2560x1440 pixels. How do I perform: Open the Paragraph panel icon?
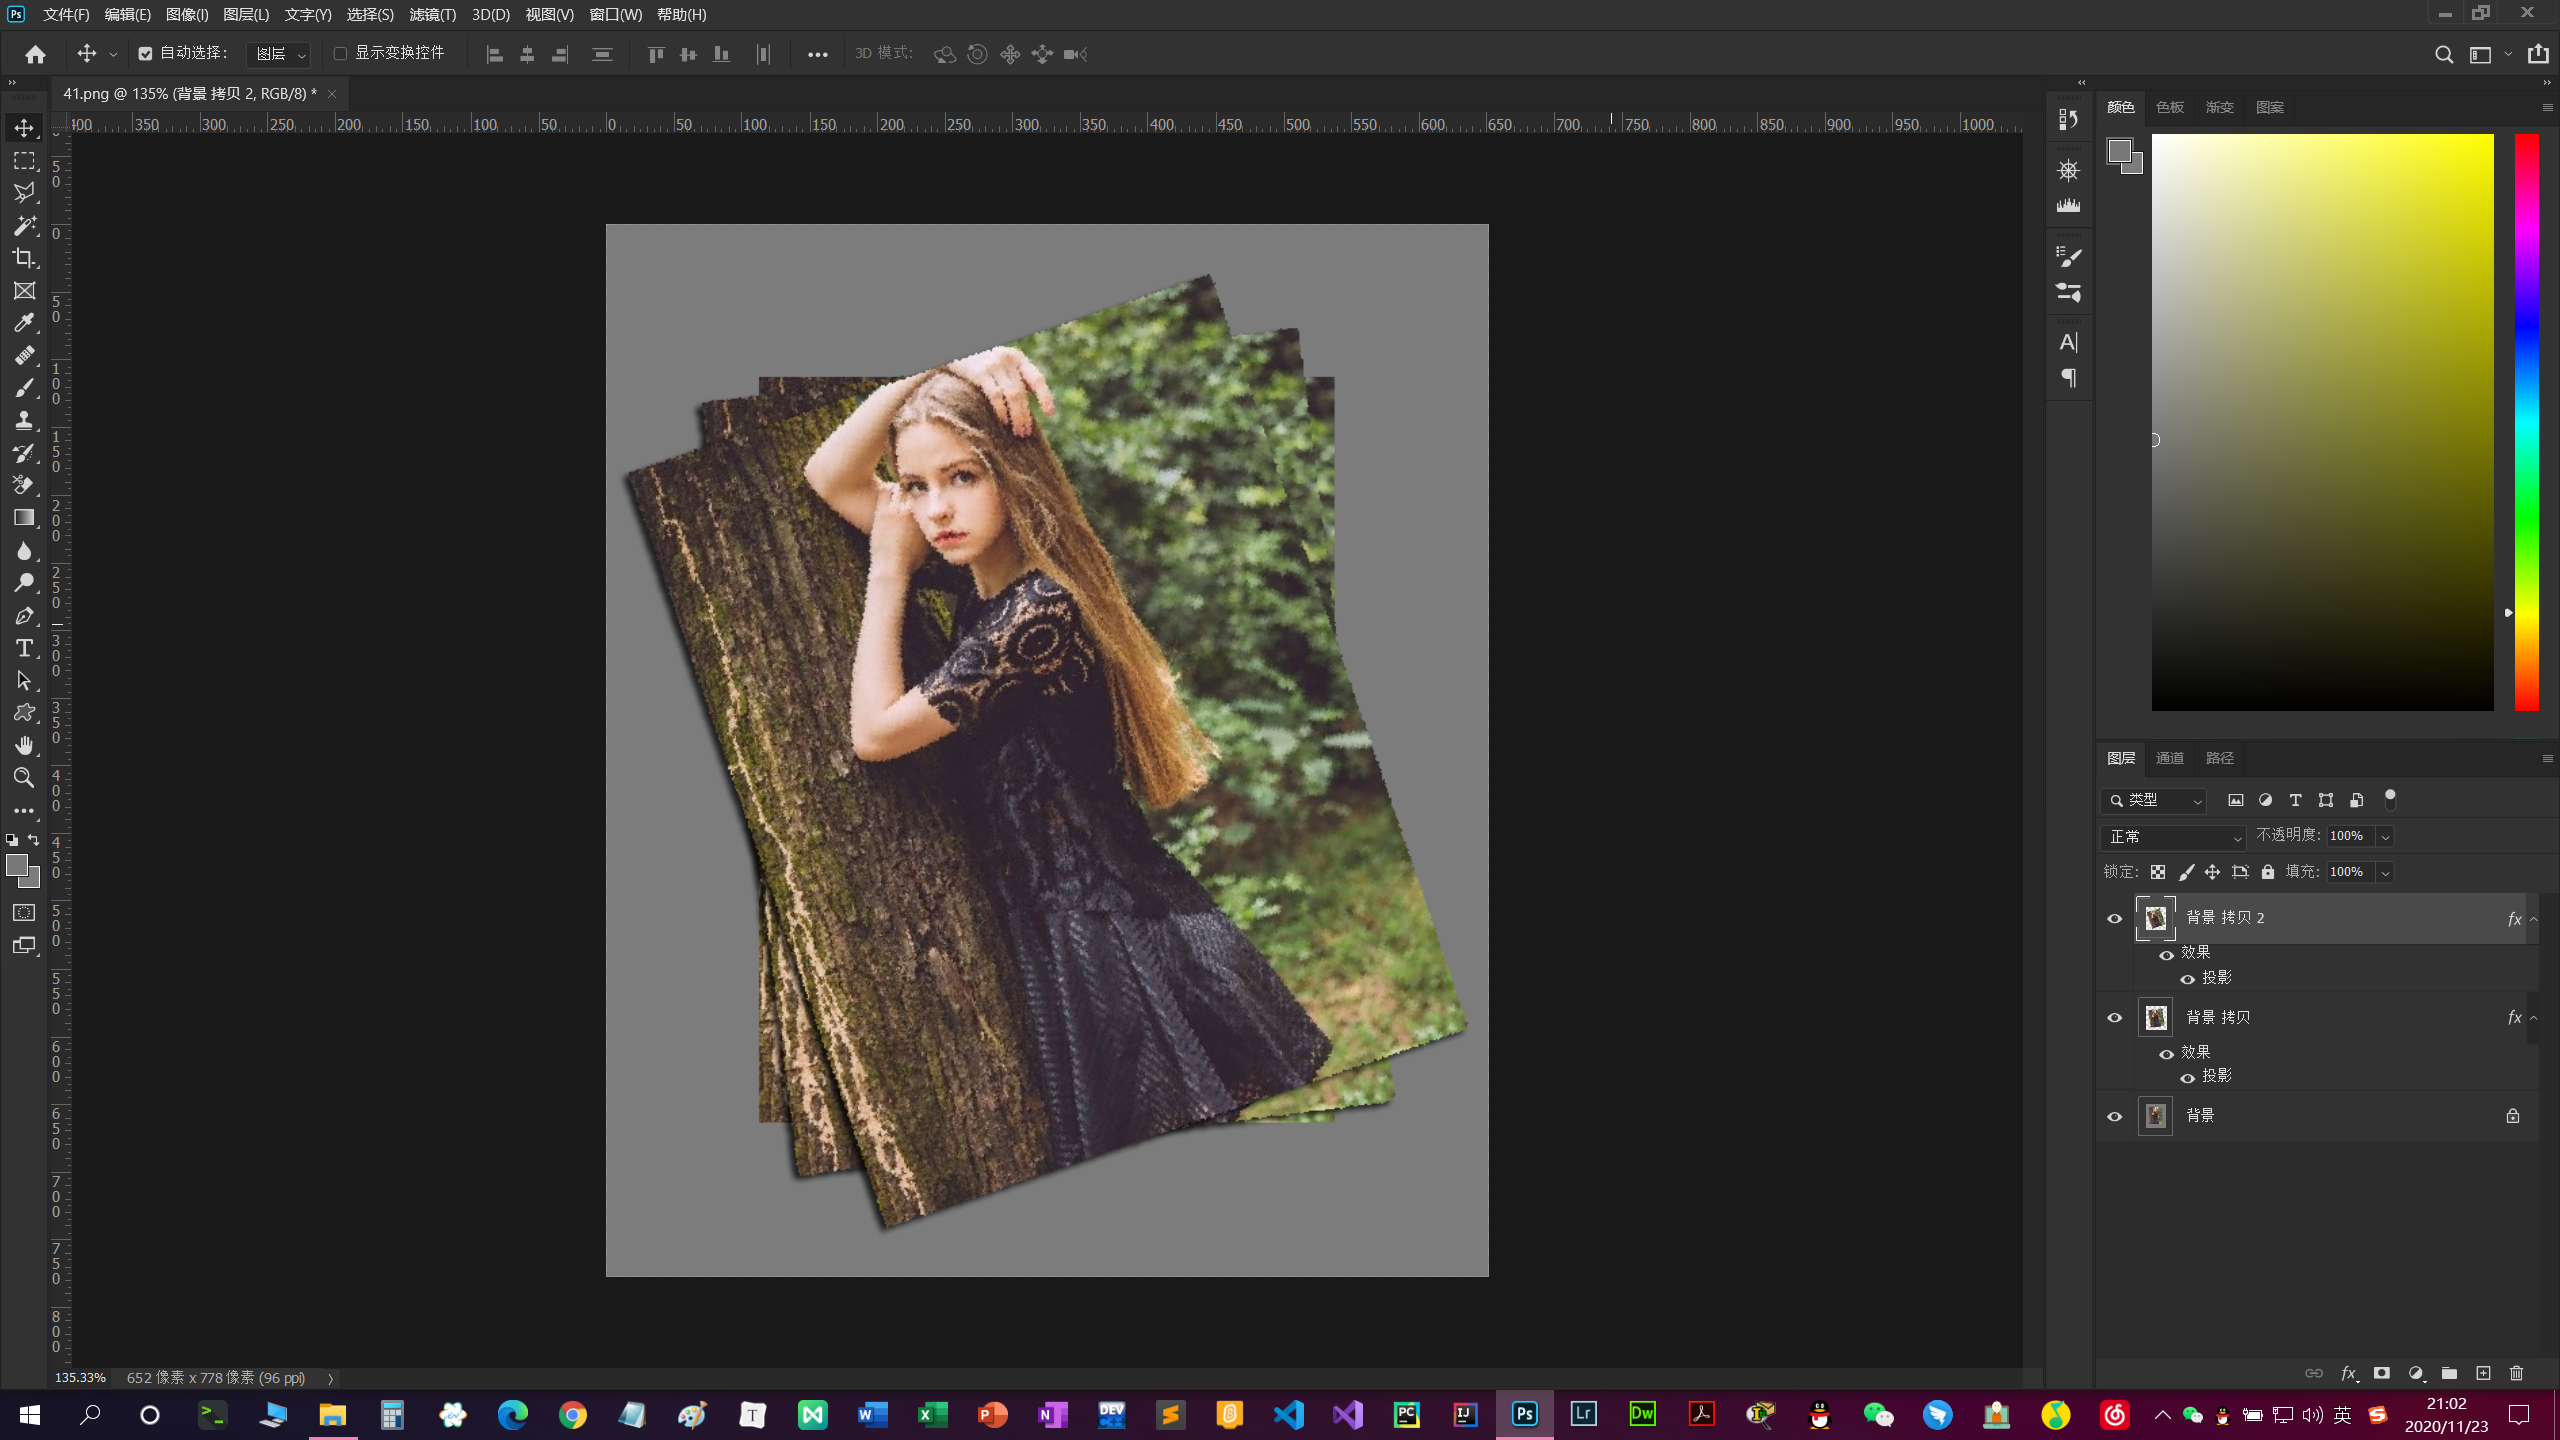point(2068,378)
